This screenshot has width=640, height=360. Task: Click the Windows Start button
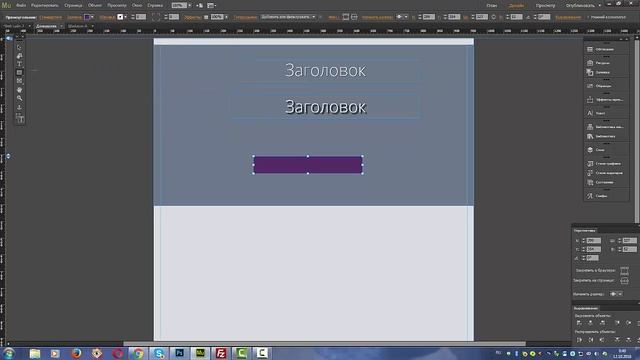click(8, 353)
